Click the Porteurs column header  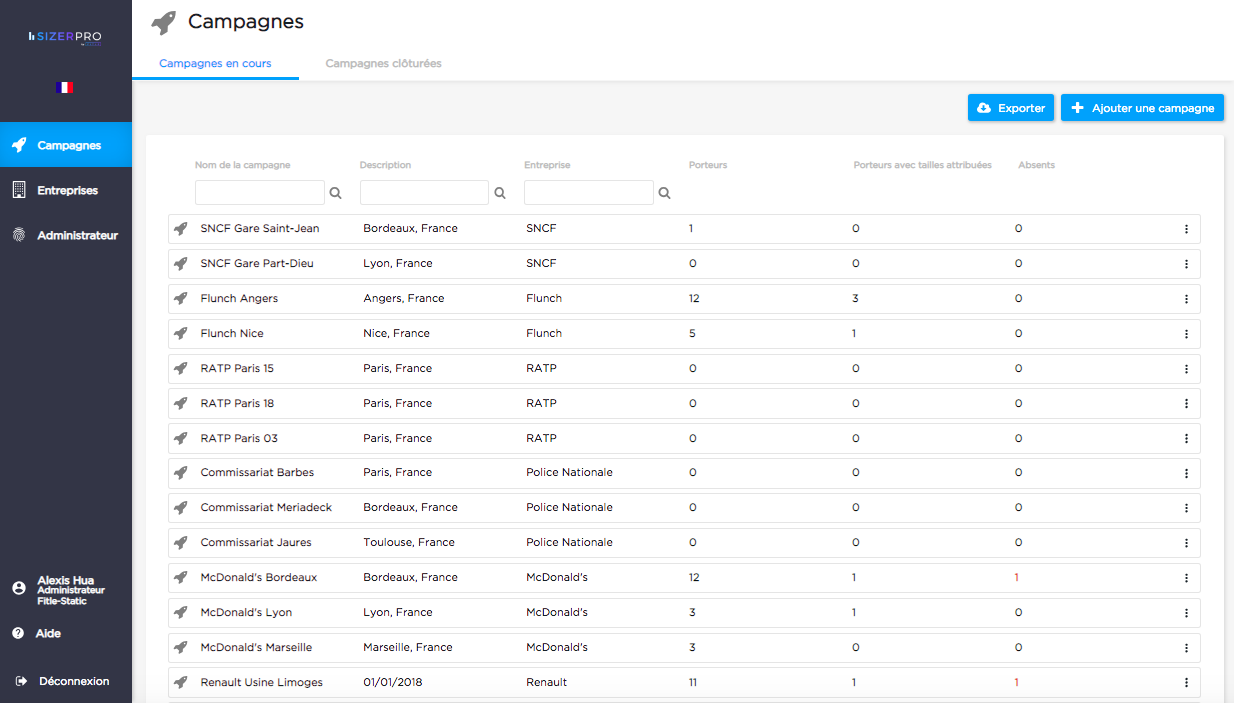(x=708, y=165)
